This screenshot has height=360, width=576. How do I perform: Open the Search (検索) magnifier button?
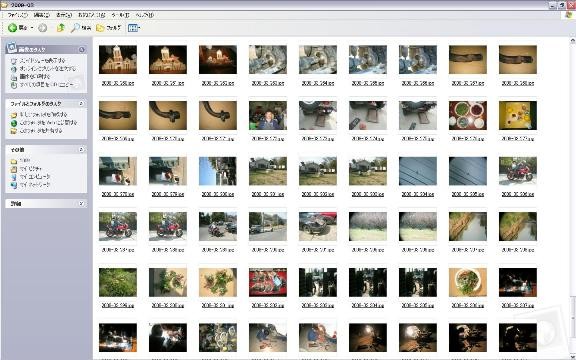click(x=81, y=28)
